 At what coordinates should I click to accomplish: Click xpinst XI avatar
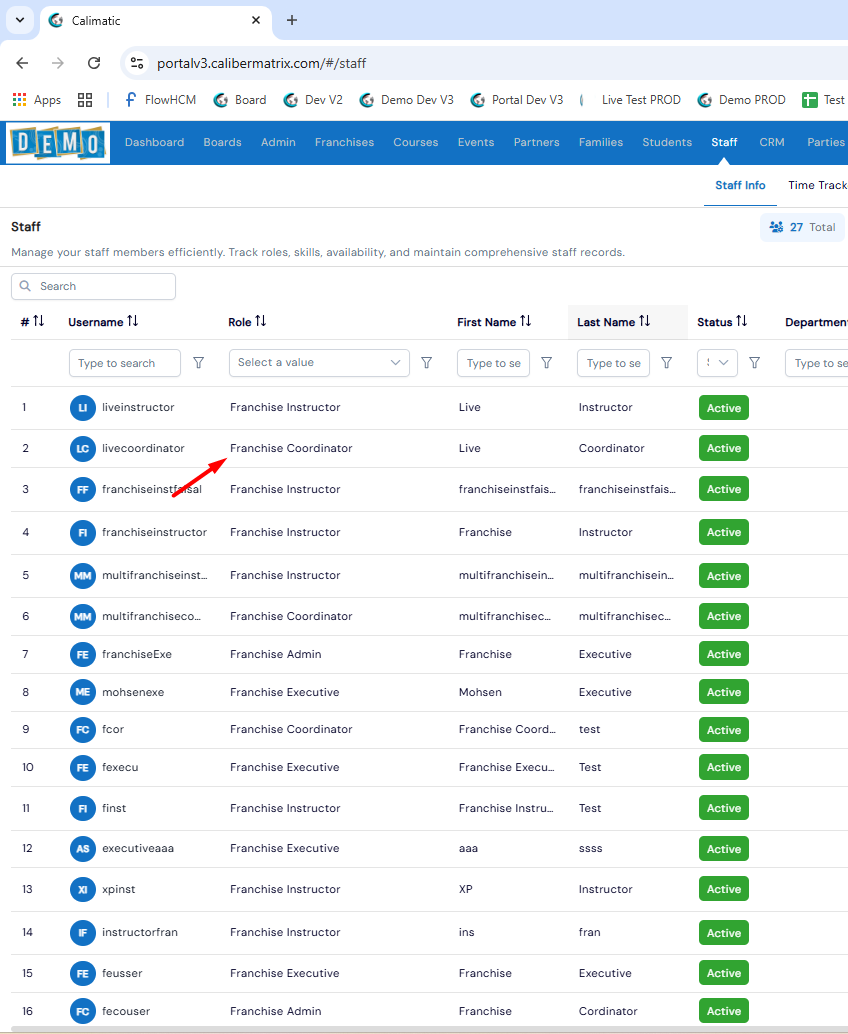tap(83, 890)
